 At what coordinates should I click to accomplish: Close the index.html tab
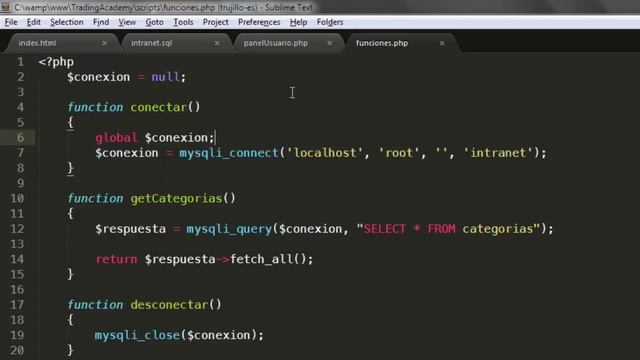pyautogui.click(x=104, y=43)
